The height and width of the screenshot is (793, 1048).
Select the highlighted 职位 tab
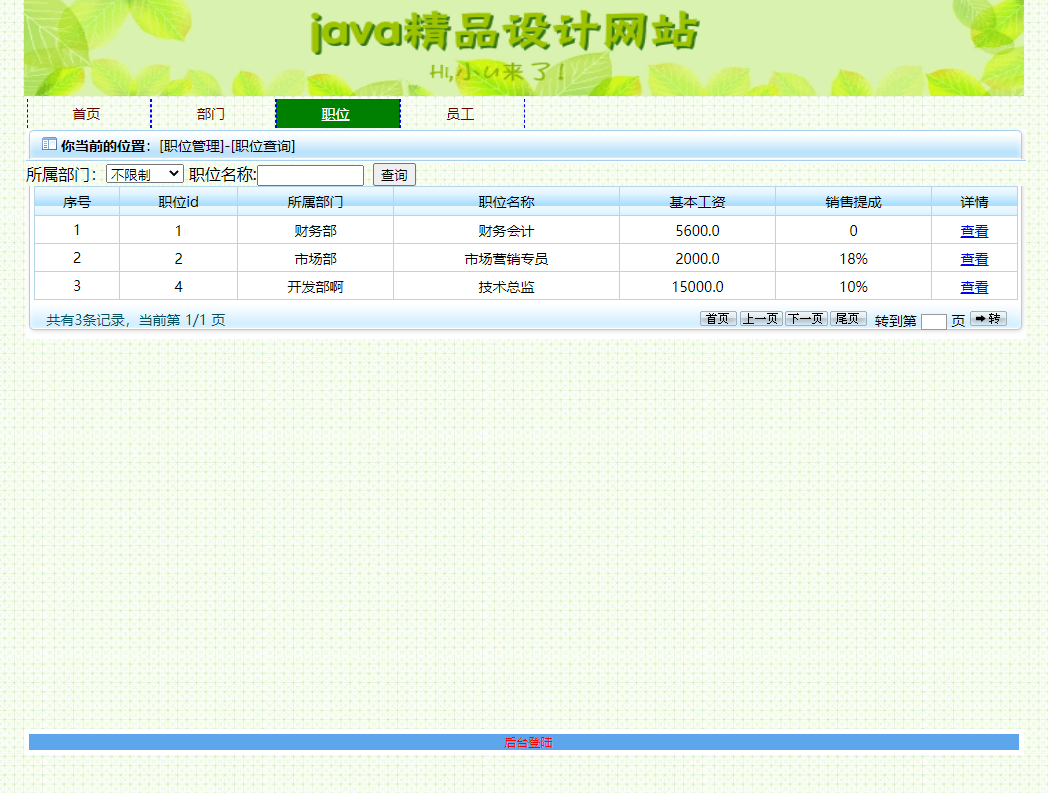[x=337, y=113]
